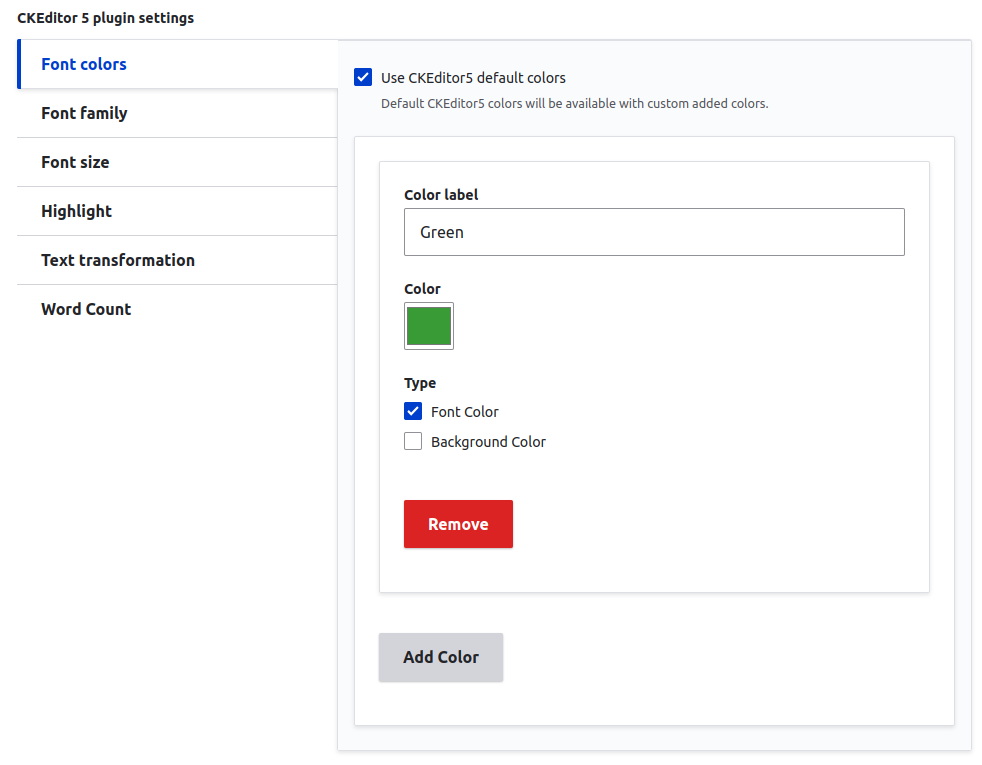The width and height of the screenshot is (982, 765).
Task: Click the 'Color' caption above the swatch
Action: tap(422, 289)
